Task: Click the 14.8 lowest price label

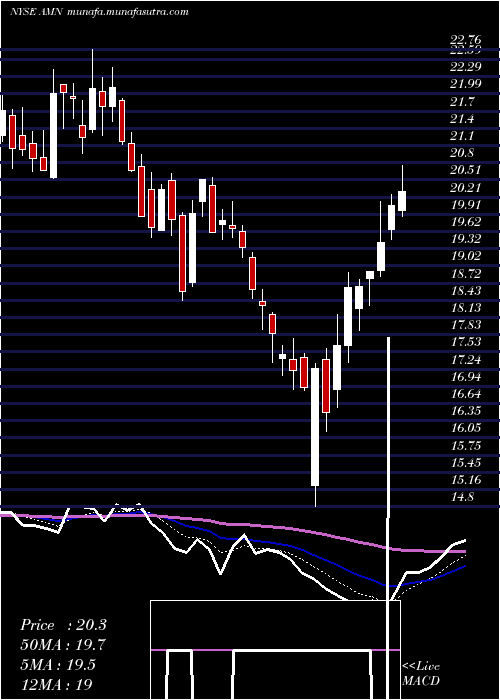Action: pos(462,496)
